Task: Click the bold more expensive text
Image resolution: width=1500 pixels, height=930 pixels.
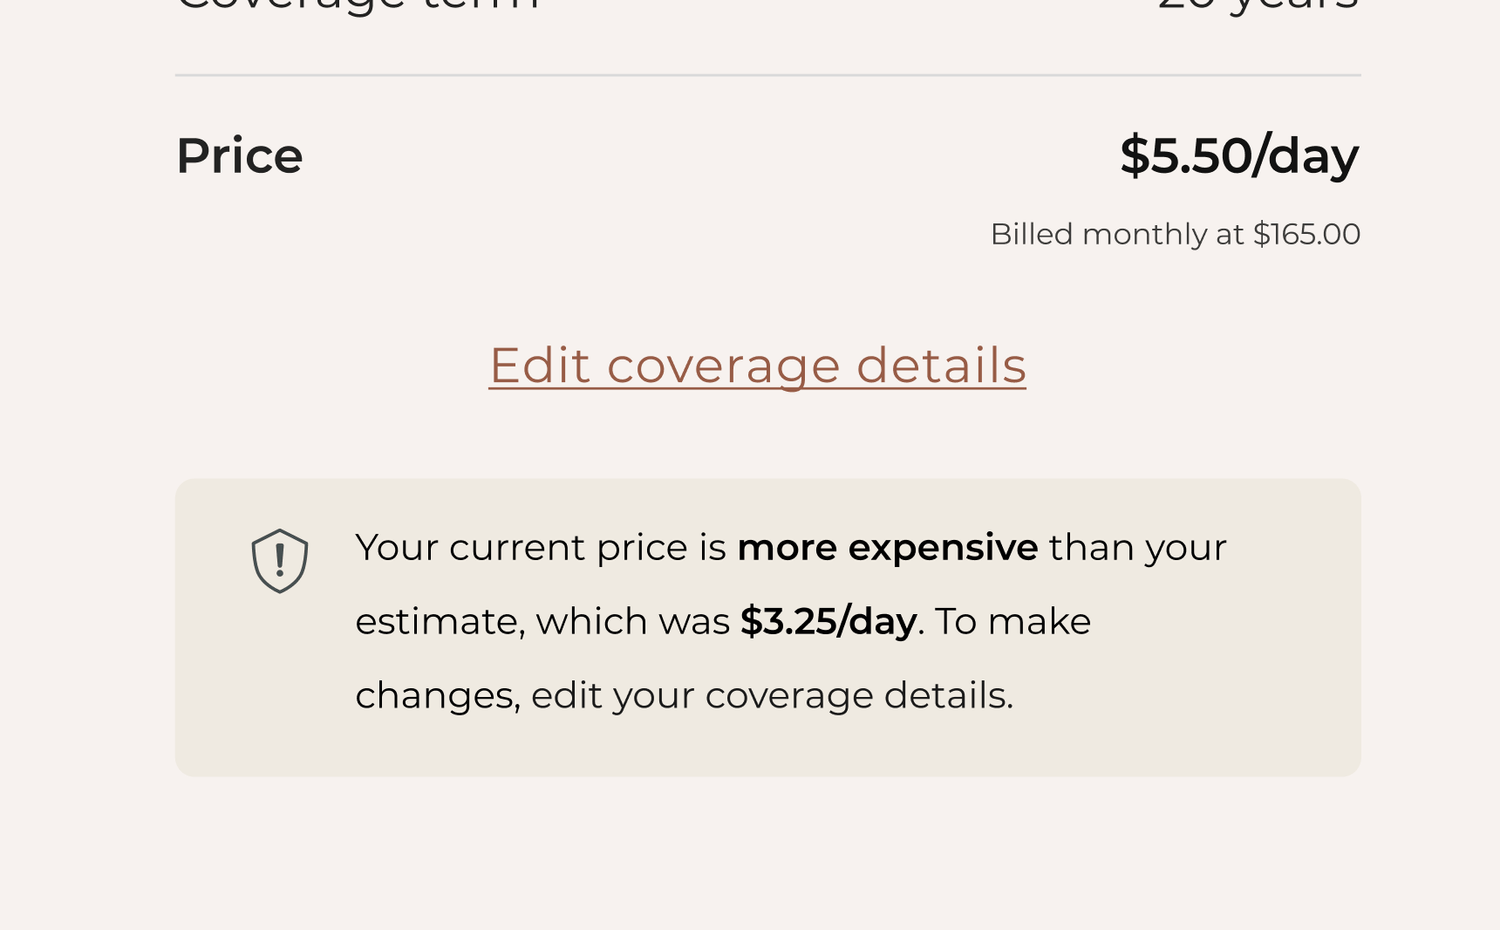Action: click(887, 548)
